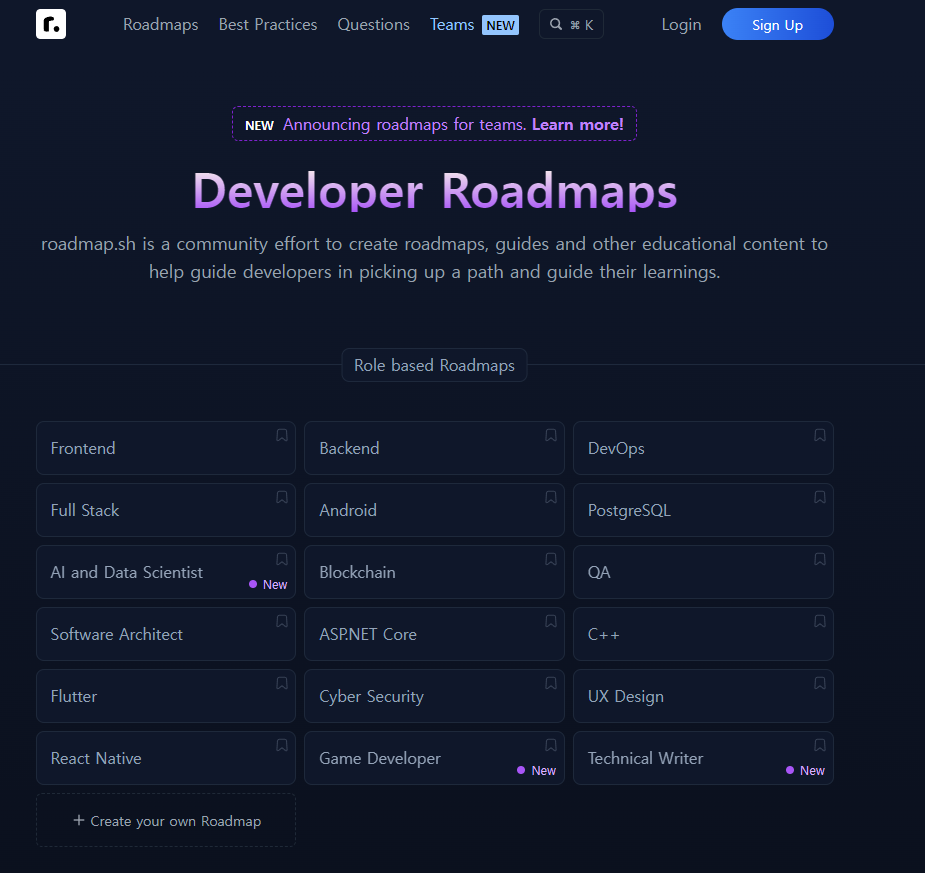Bookmark the Blockchain roadmap
925x873 pixels.
pyautogui.click(x=551, y=559)
